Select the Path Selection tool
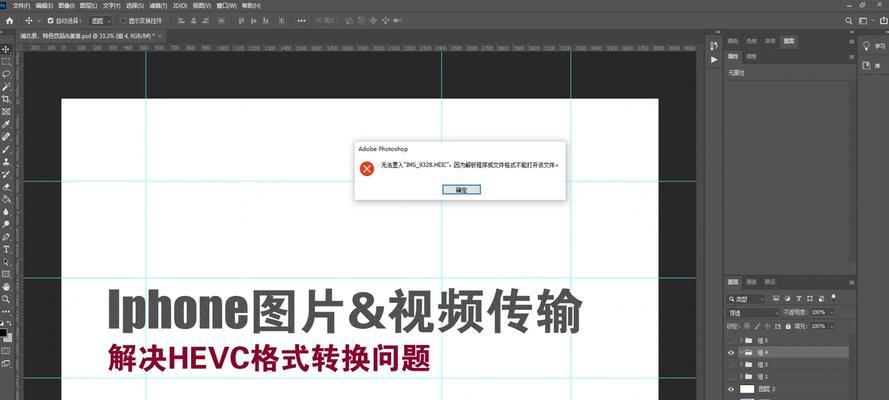 tap(6, 261)
